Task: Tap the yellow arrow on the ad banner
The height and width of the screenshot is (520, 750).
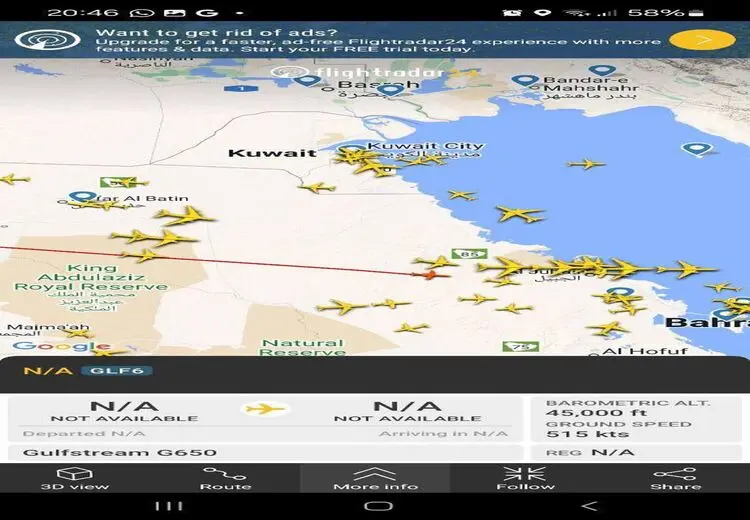Action: (x=702, y=40)
